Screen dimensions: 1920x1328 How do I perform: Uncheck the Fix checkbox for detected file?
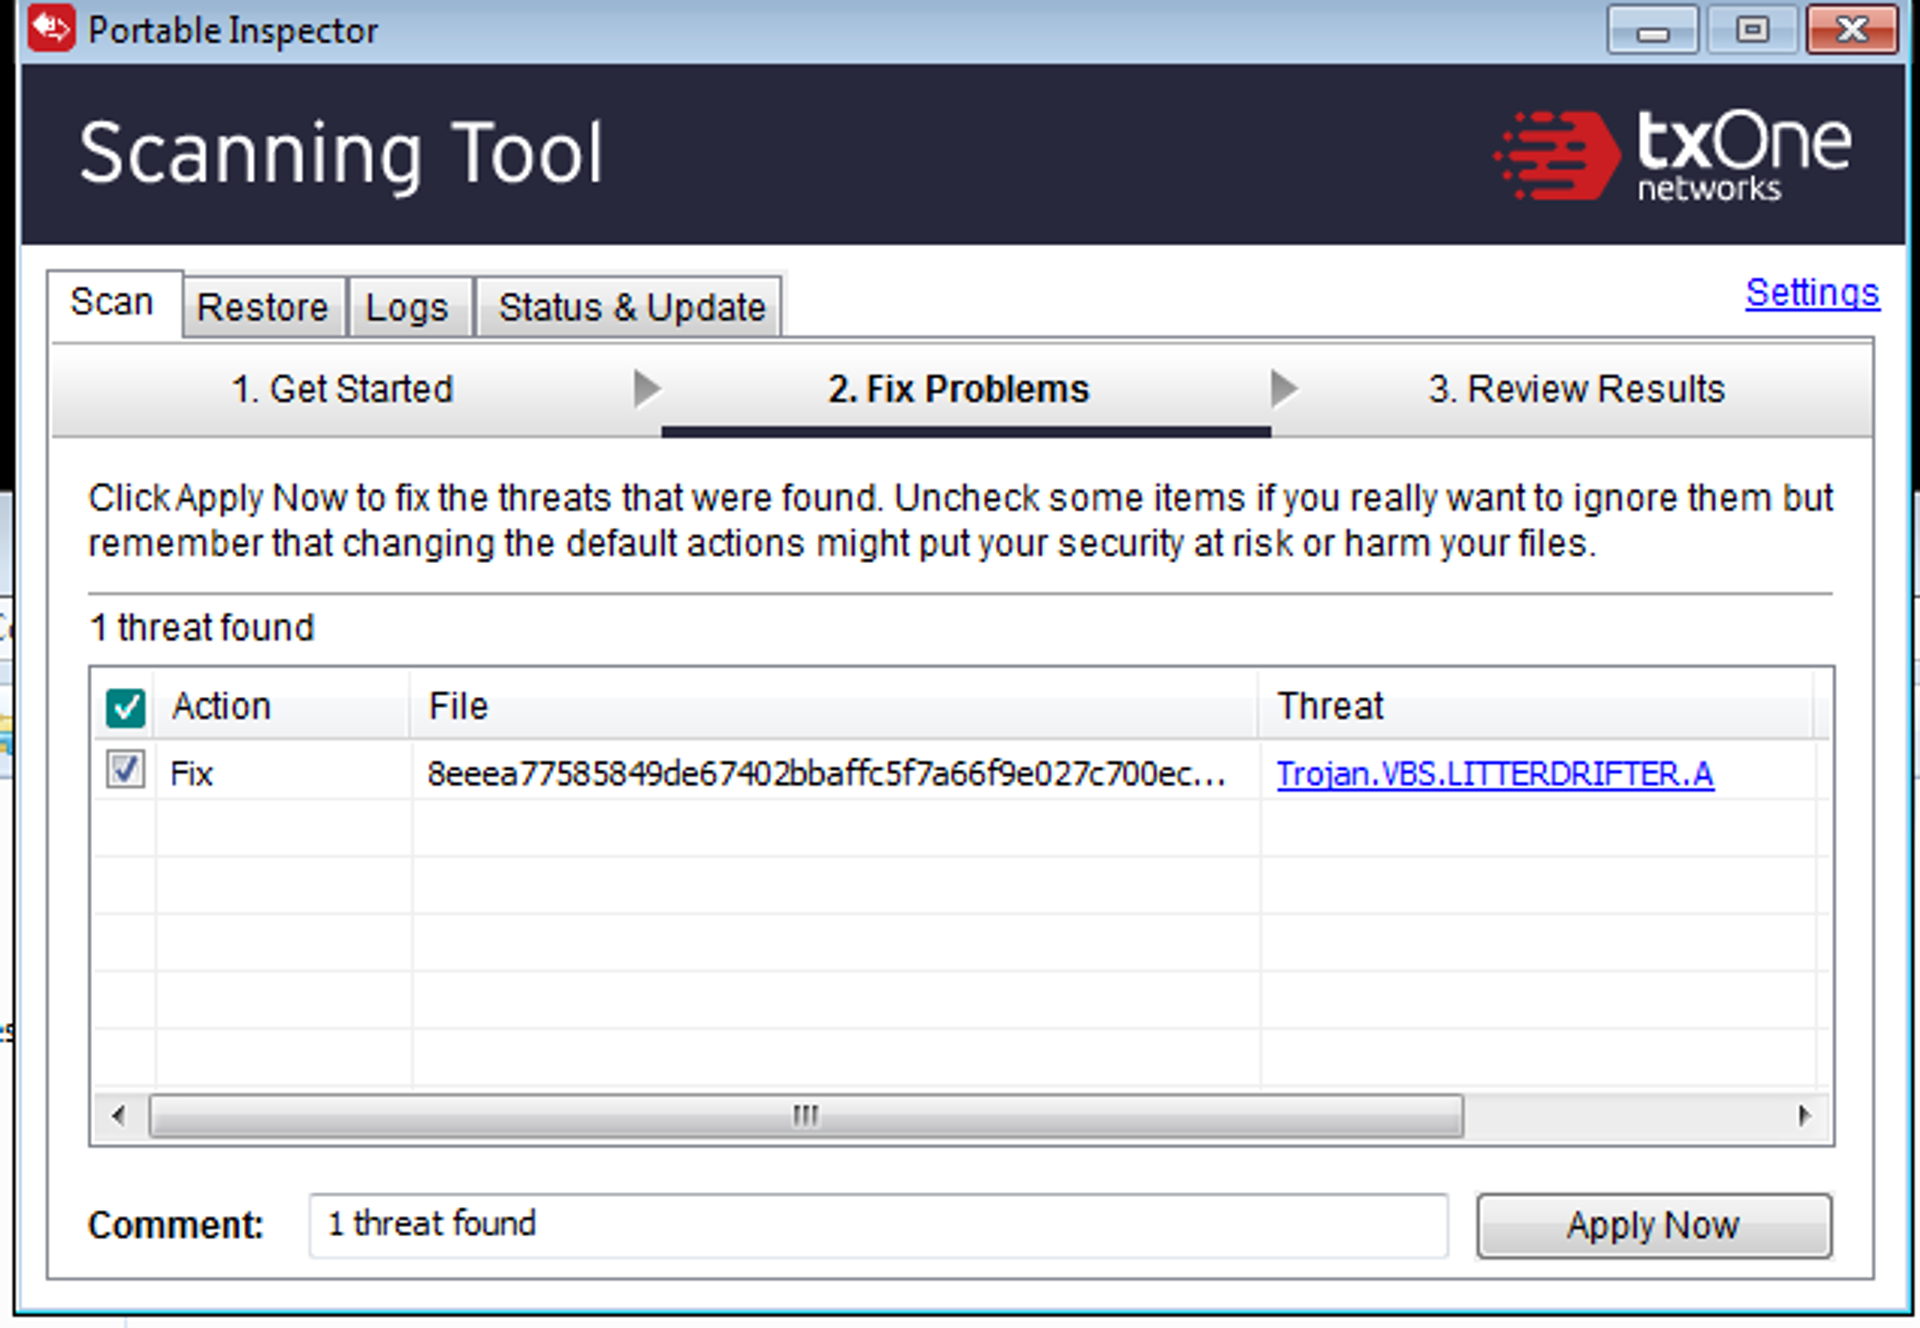(x=126, y=771)
